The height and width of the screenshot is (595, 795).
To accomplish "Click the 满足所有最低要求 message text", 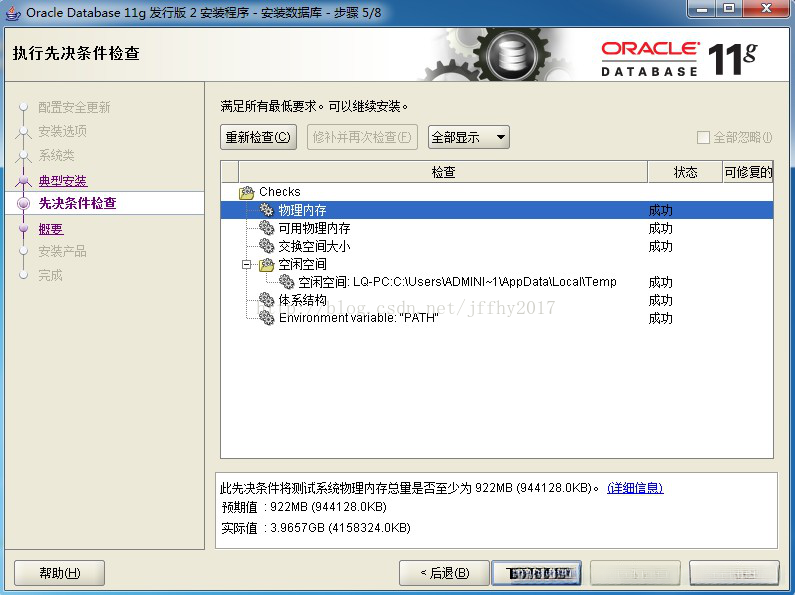I will click(314, 106).
